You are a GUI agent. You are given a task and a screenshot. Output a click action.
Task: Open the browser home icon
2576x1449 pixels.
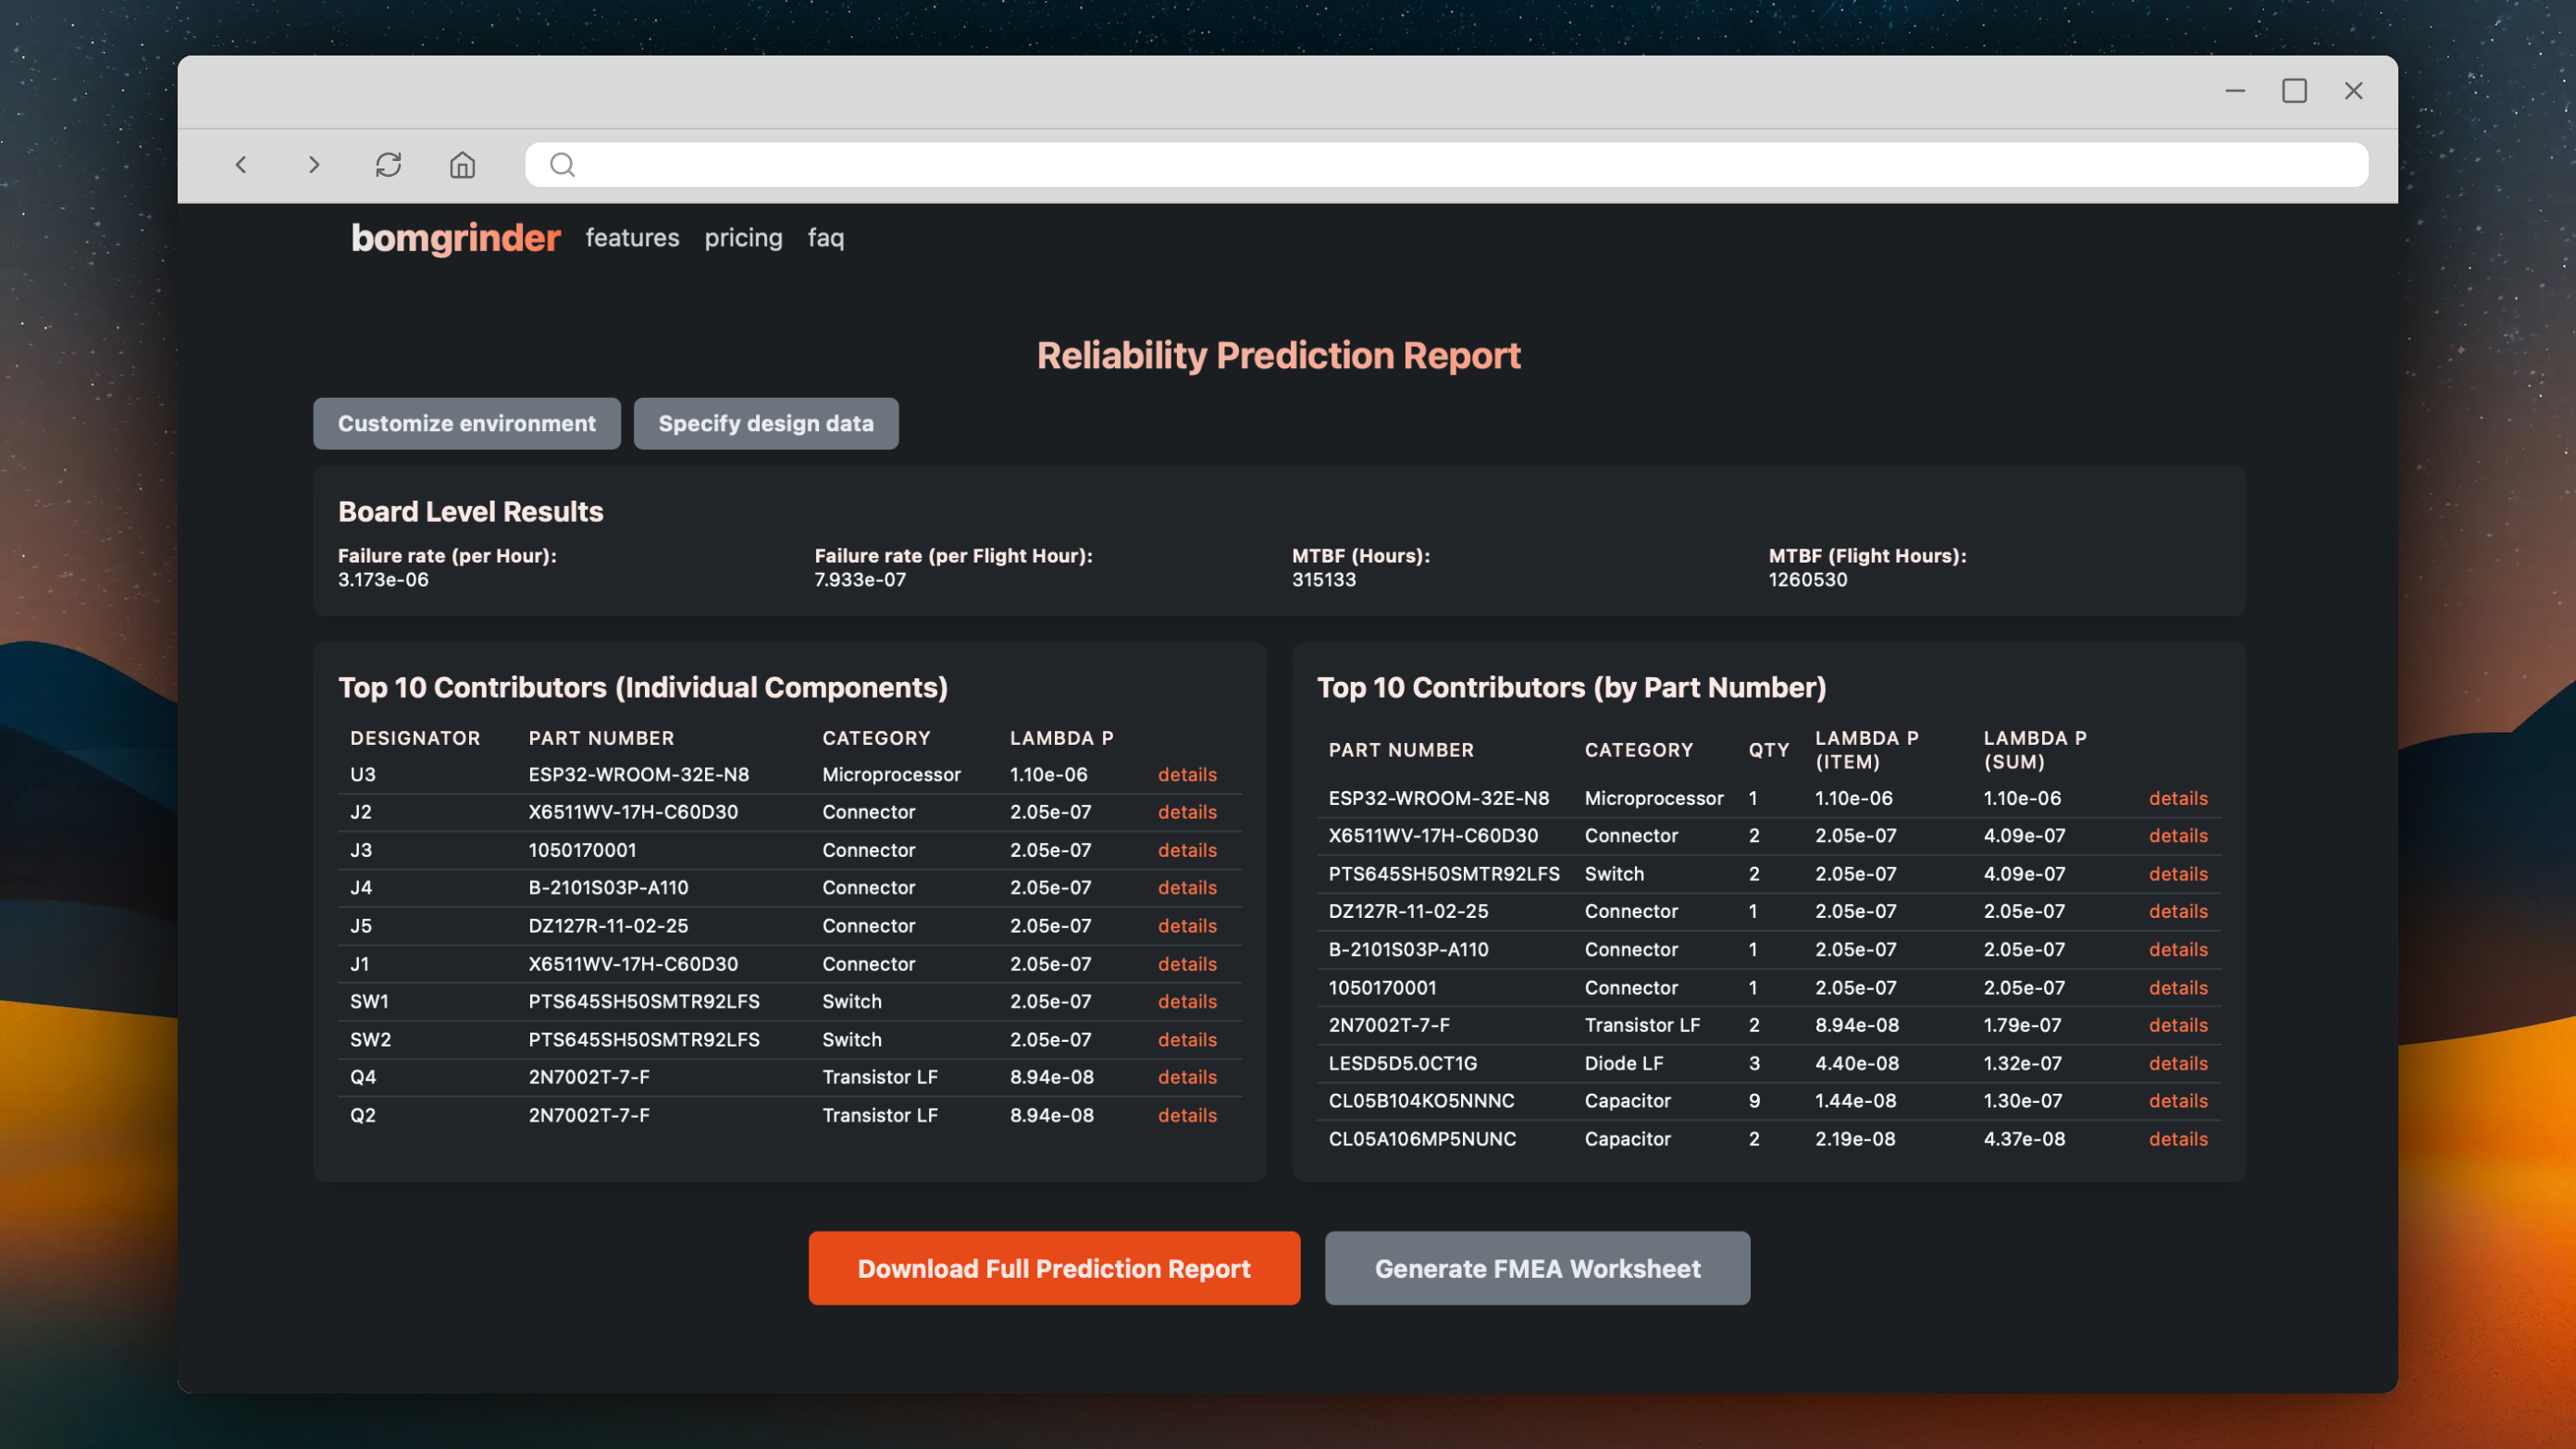tap(462, 165)
